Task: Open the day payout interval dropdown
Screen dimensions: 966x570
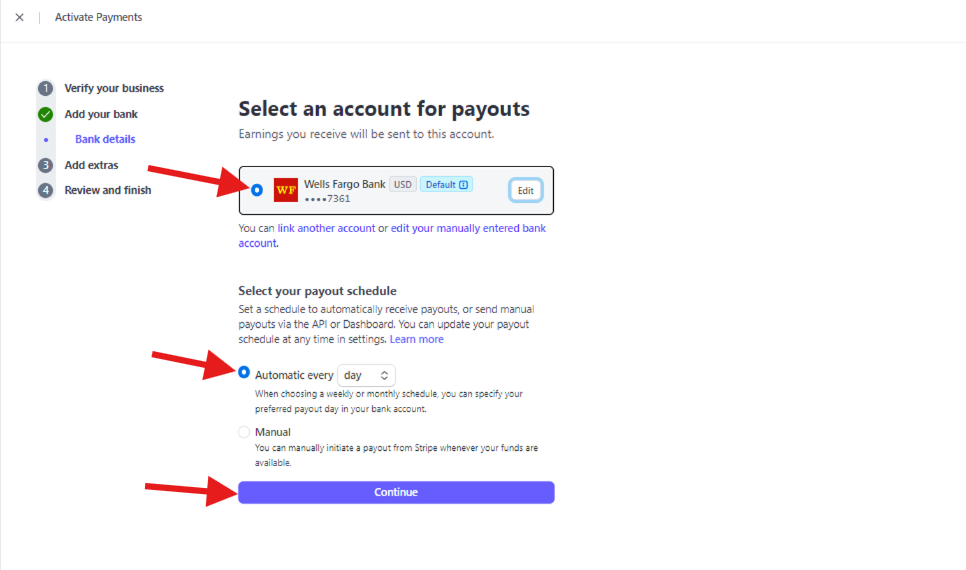Action: pyautogui.click(x=367, y=375)
